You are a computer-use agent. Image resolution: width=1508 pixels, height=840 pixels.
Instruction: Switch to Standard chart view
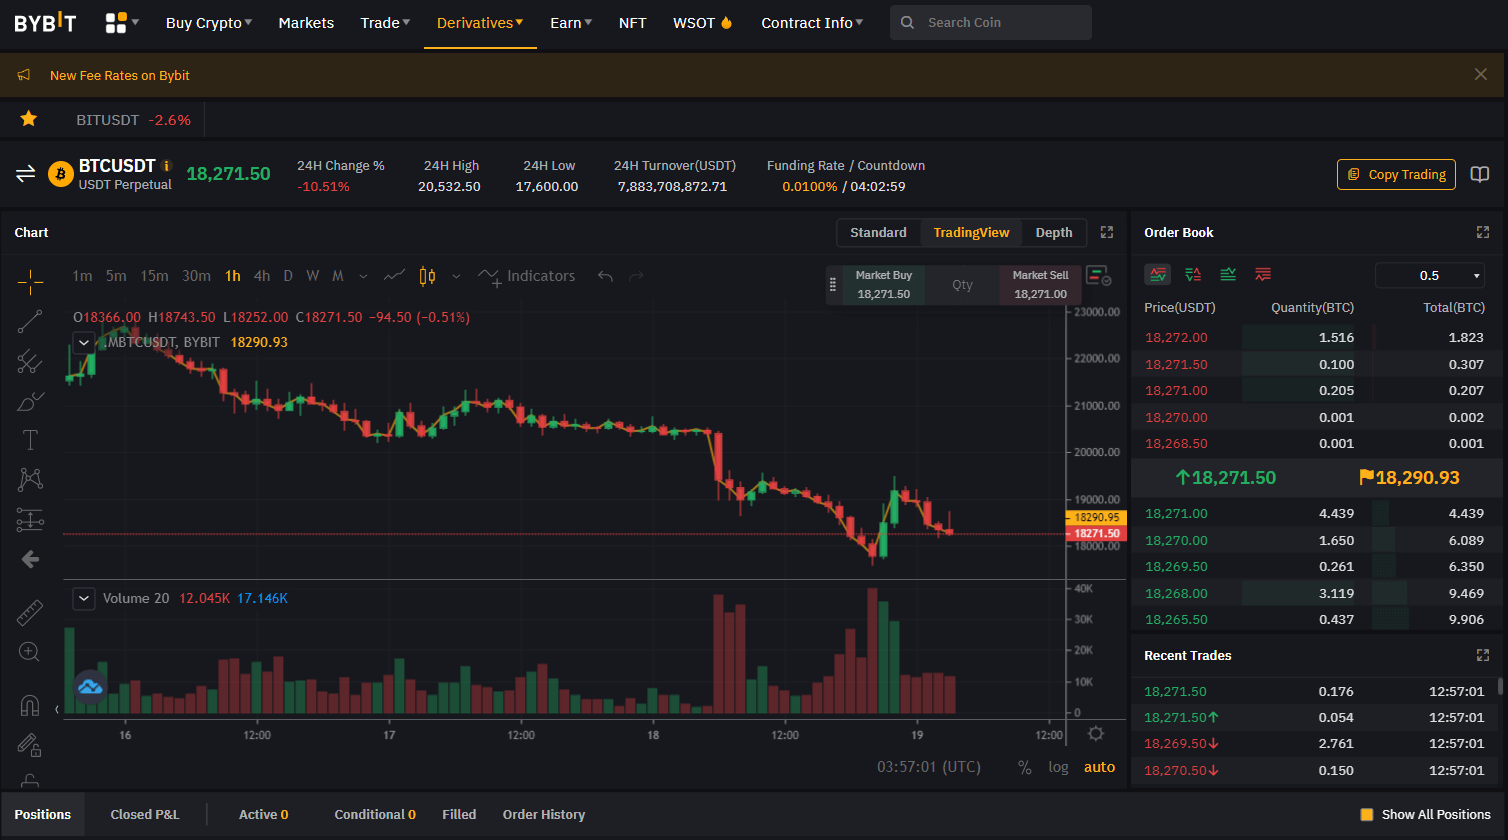point(878,232)
